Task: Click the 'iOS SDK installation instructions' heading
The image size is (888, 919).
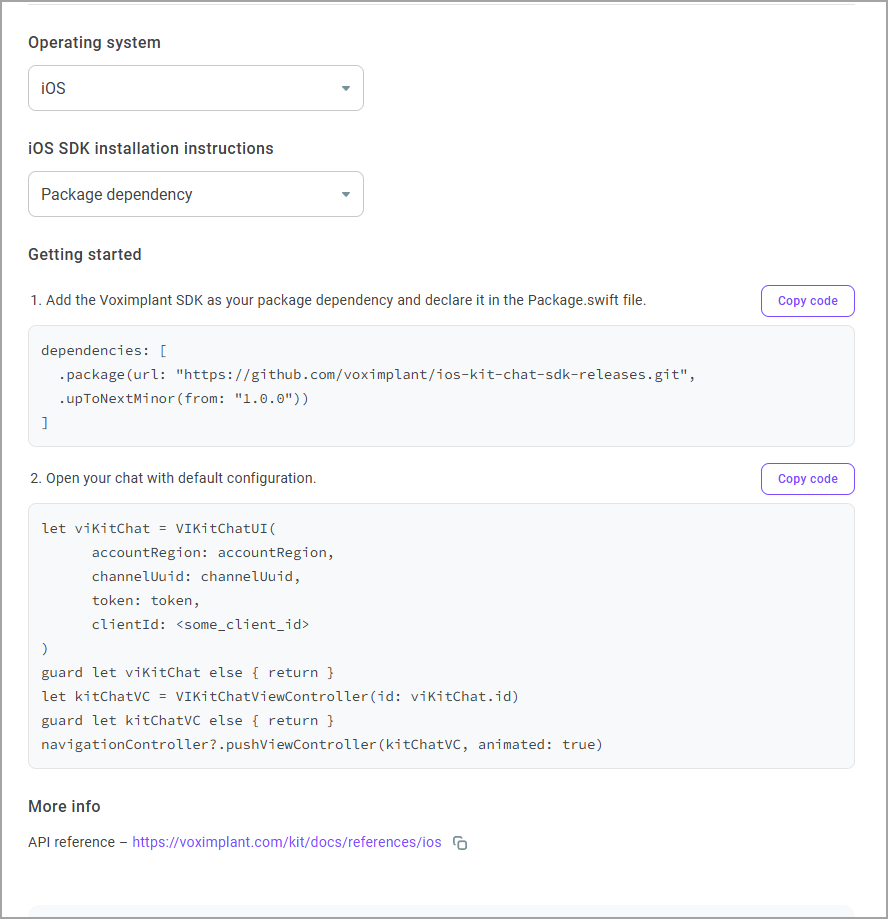Action: click(x=151, y=148)
